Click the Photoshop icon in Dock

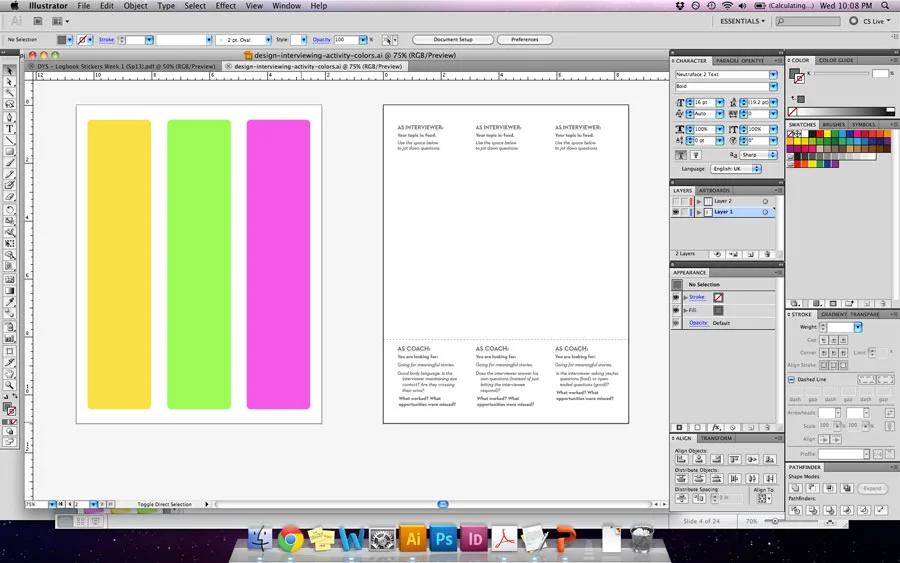coord(444,538)
